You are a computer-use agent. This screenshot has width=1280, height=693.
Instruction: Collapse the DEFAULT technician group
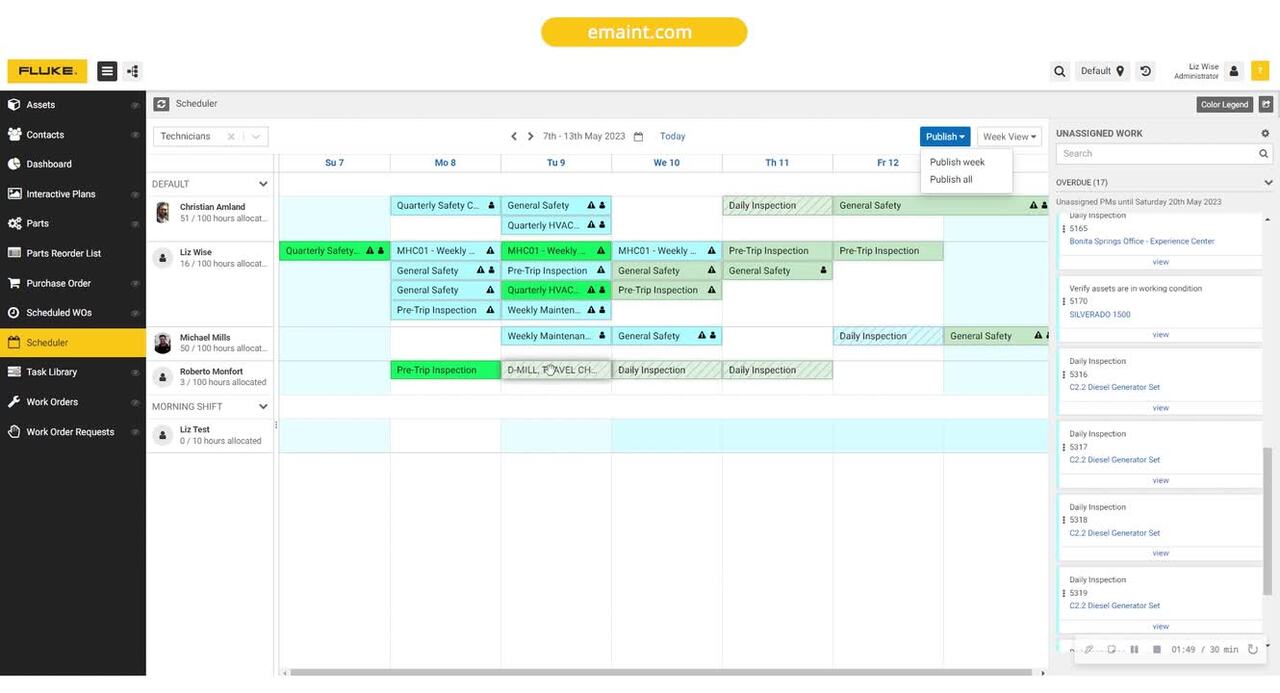click(263, 184)
